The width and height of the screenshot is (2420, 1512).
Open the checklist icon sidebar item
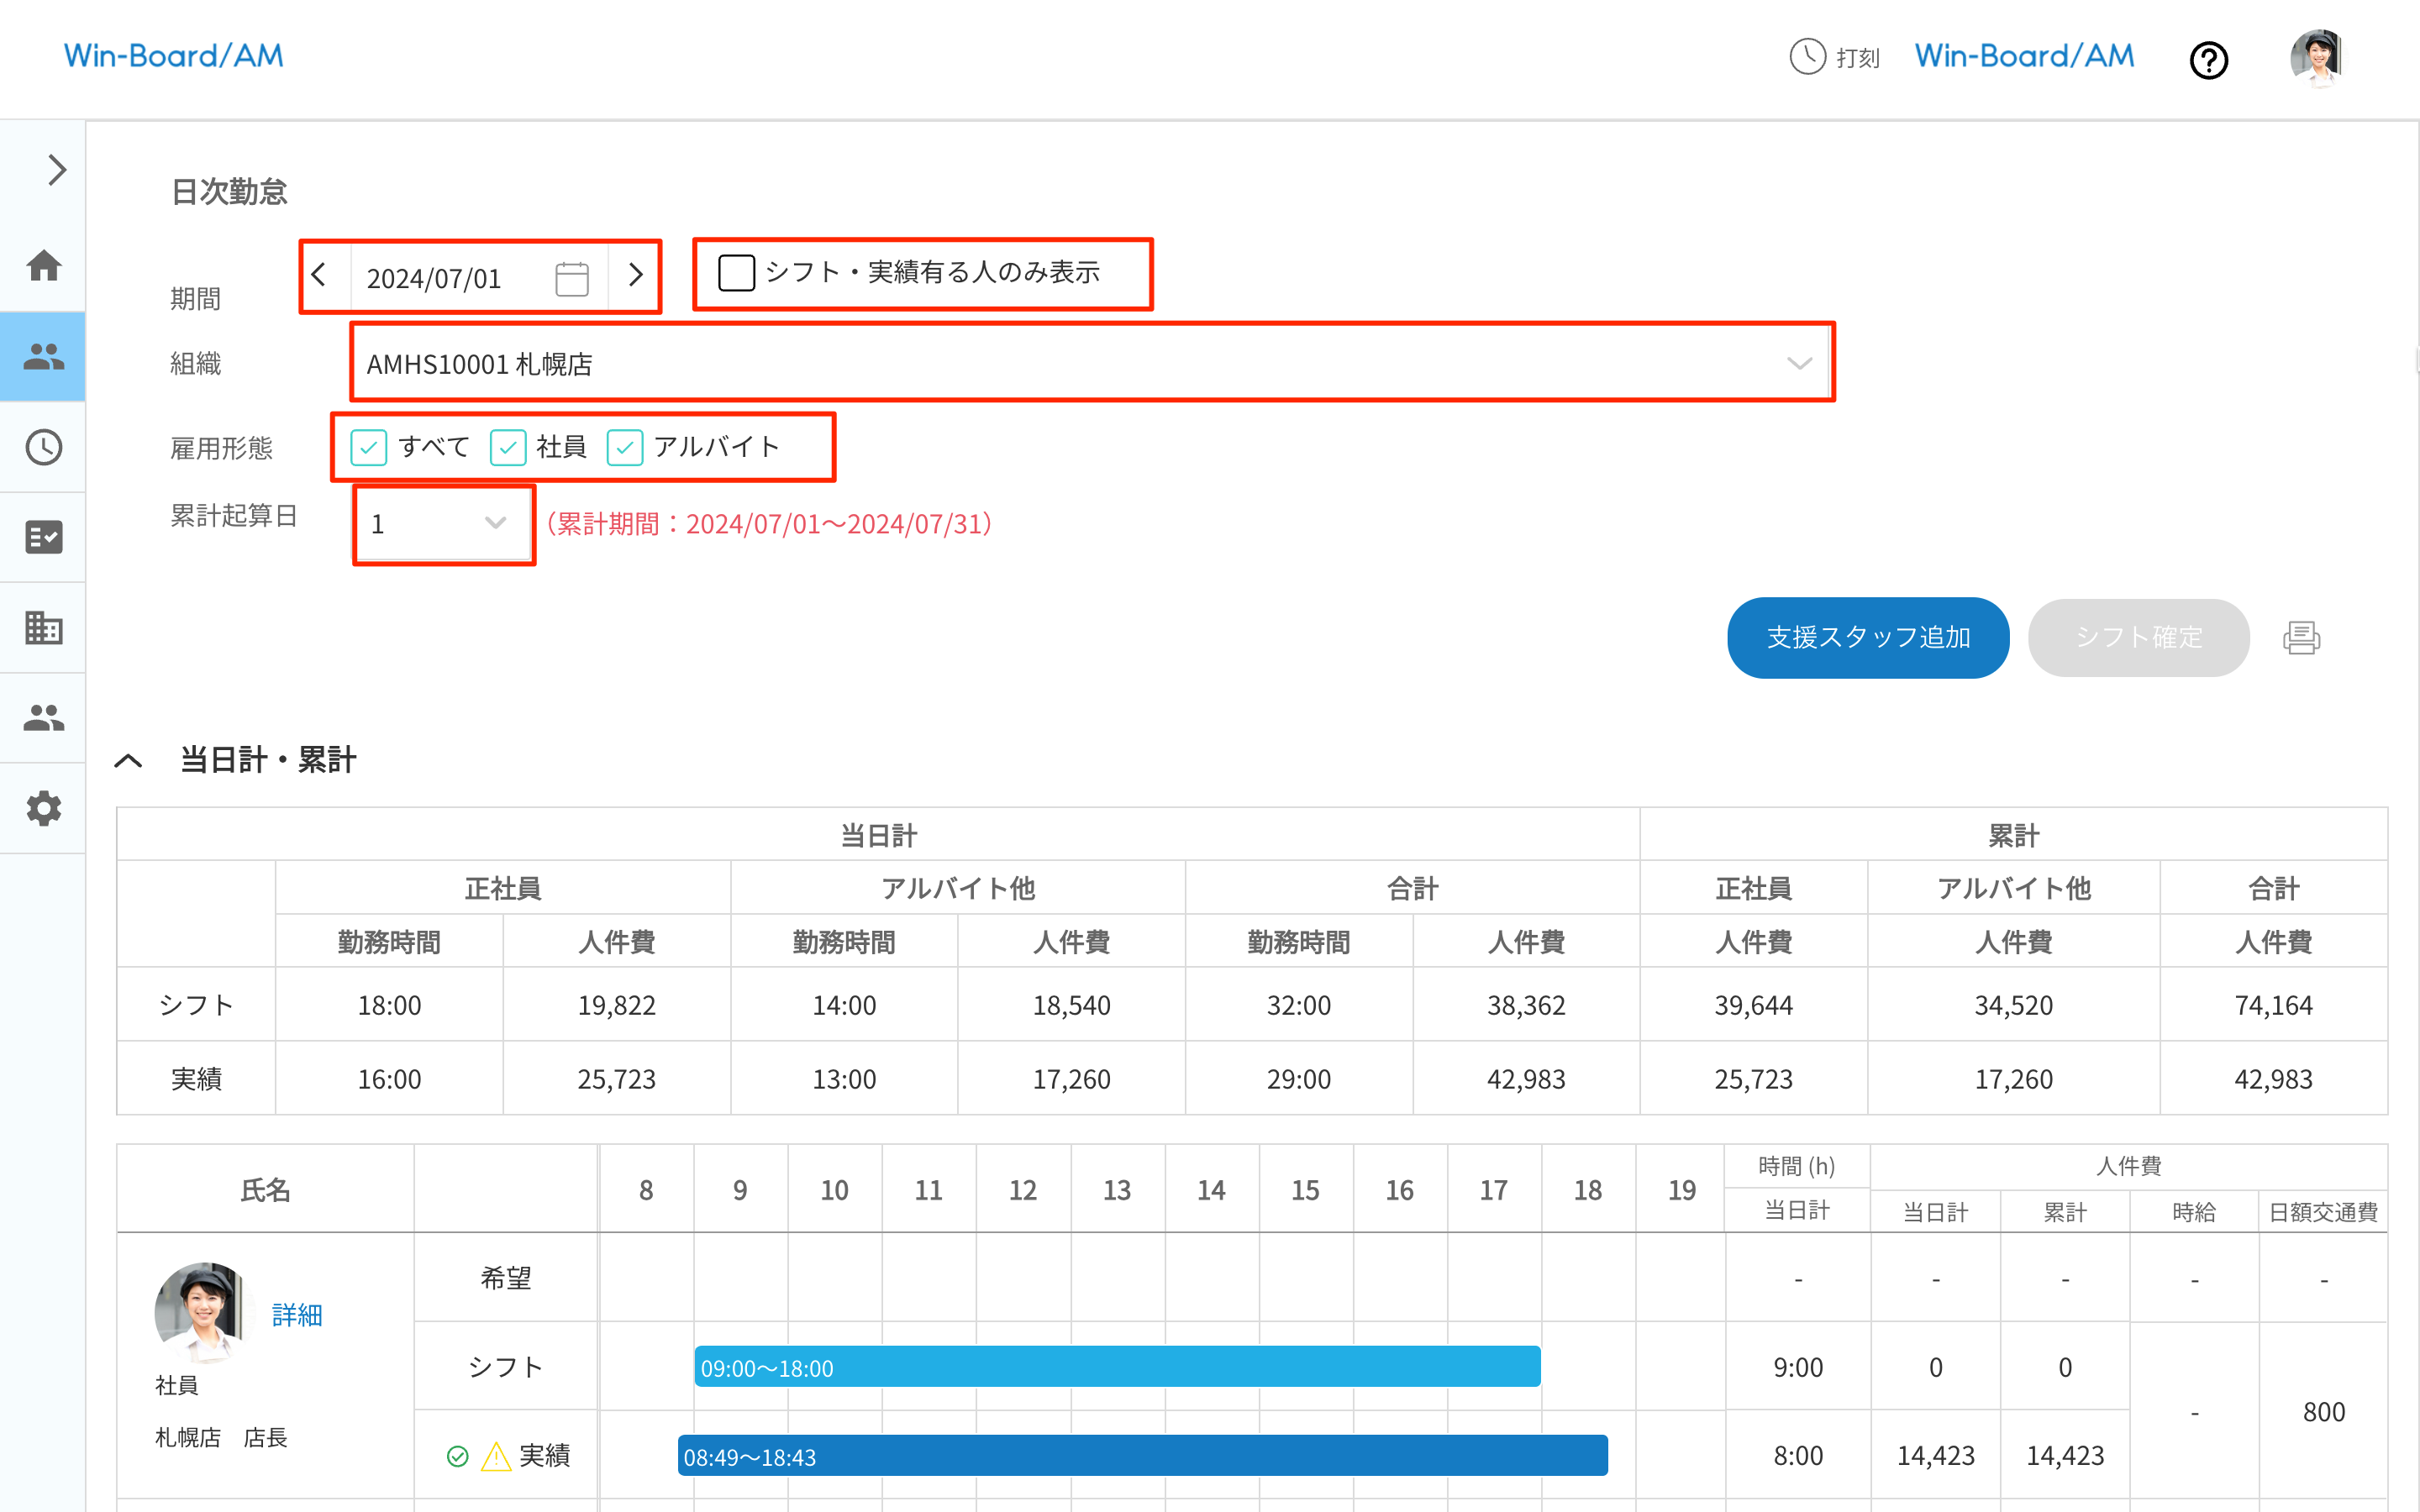tap(43, 537)
